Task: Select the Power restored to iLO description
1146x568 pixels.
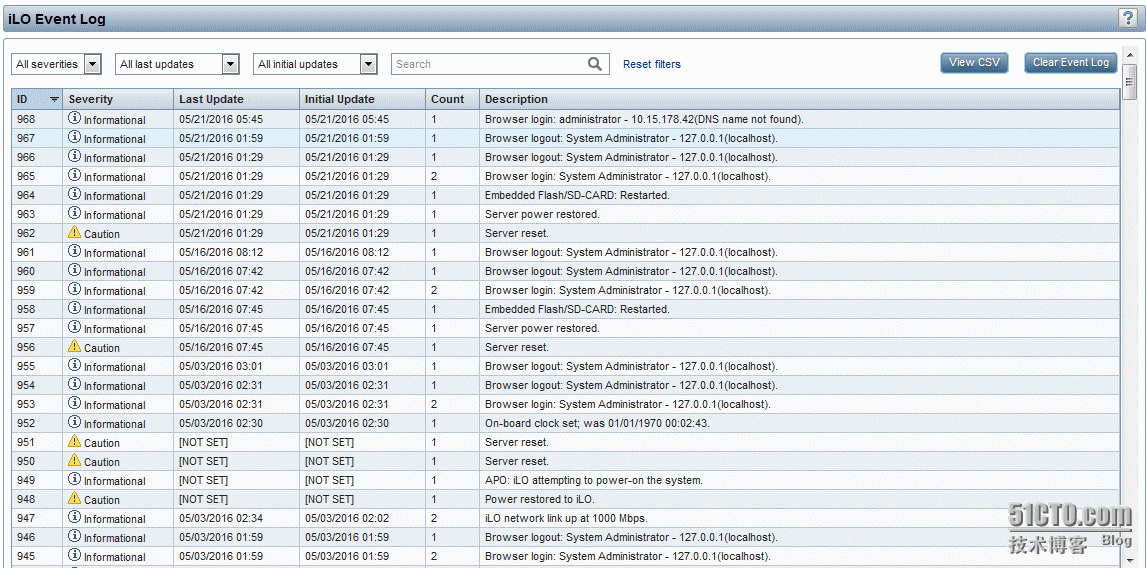Action: [x=539, y=499]
